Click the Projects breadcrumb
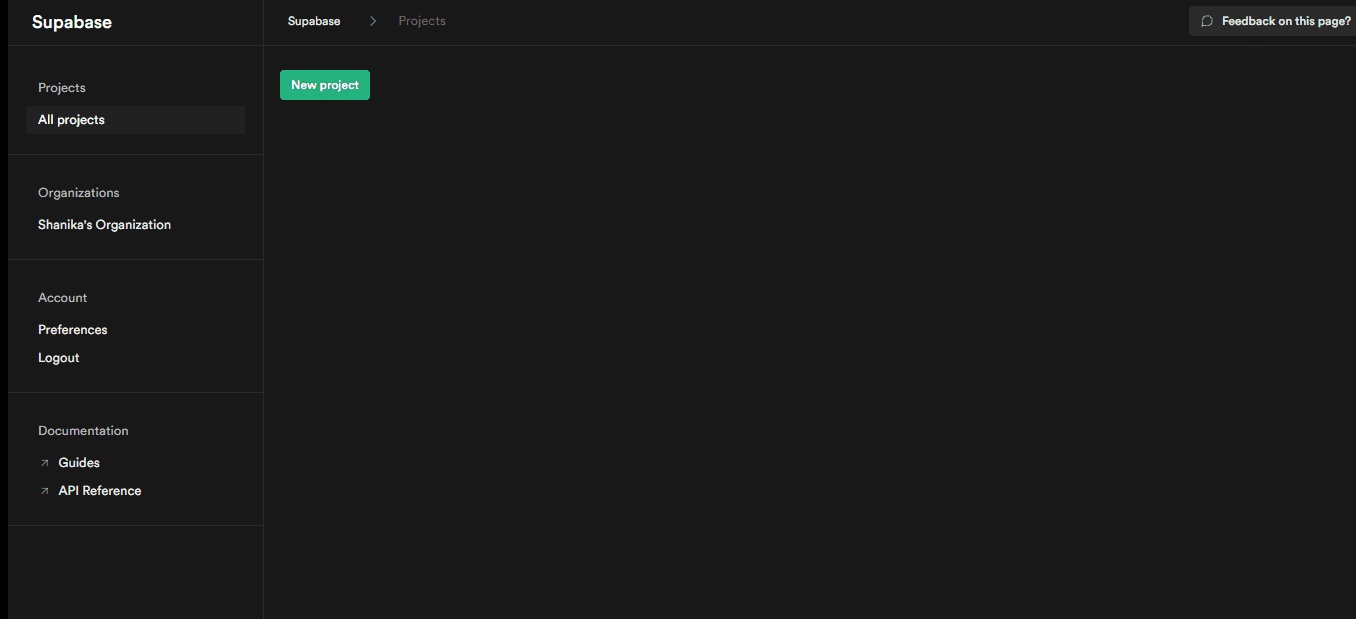Screen dimensions: 1356x619 [422, 21]
